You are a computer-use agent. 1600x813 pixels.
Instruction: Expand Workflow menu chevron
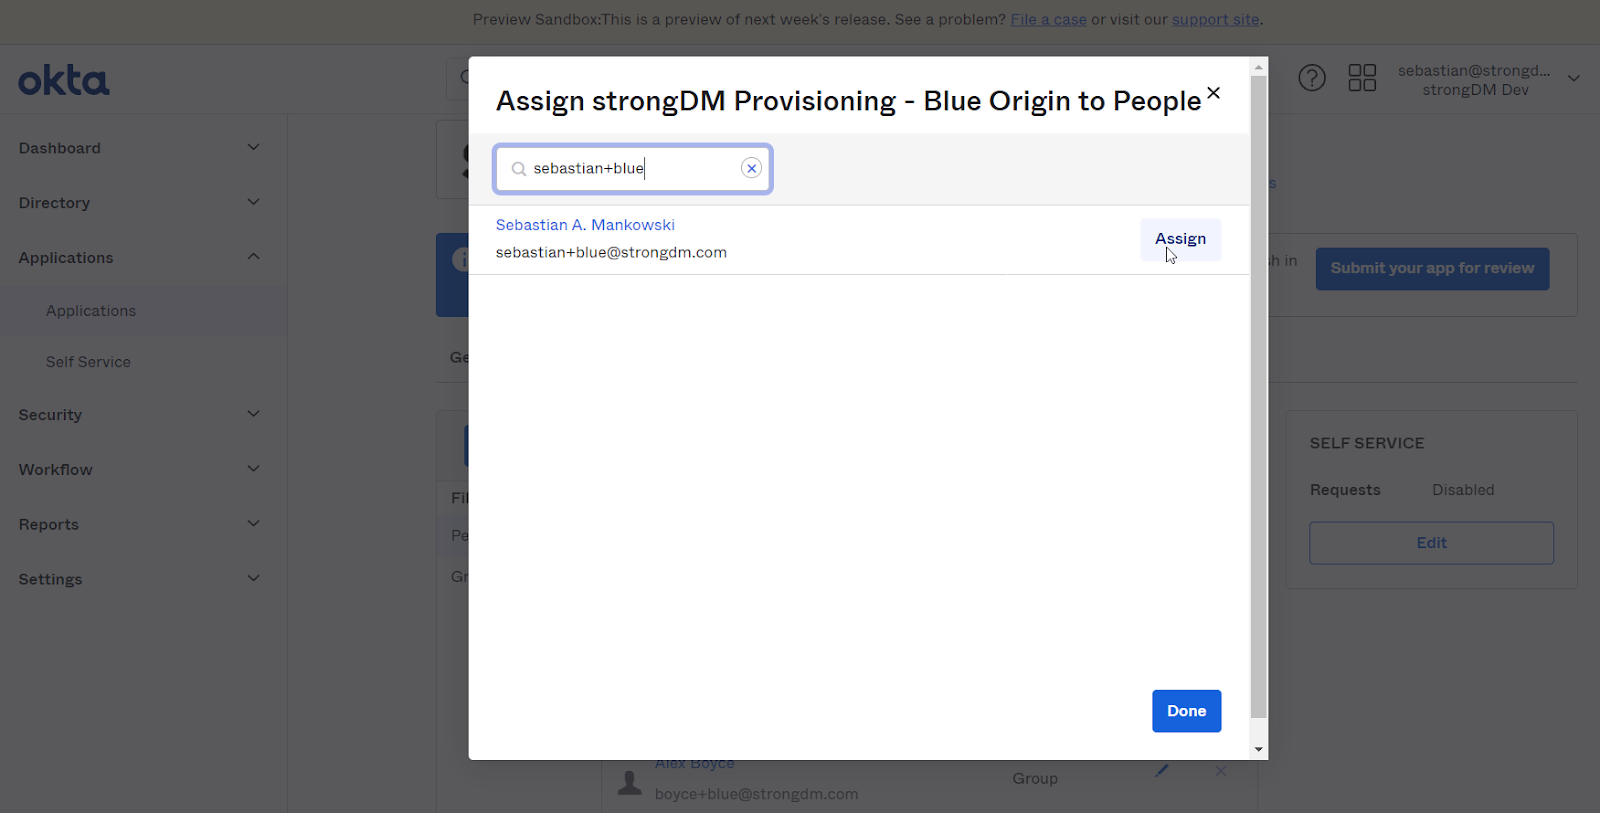(x=253, y=469)
